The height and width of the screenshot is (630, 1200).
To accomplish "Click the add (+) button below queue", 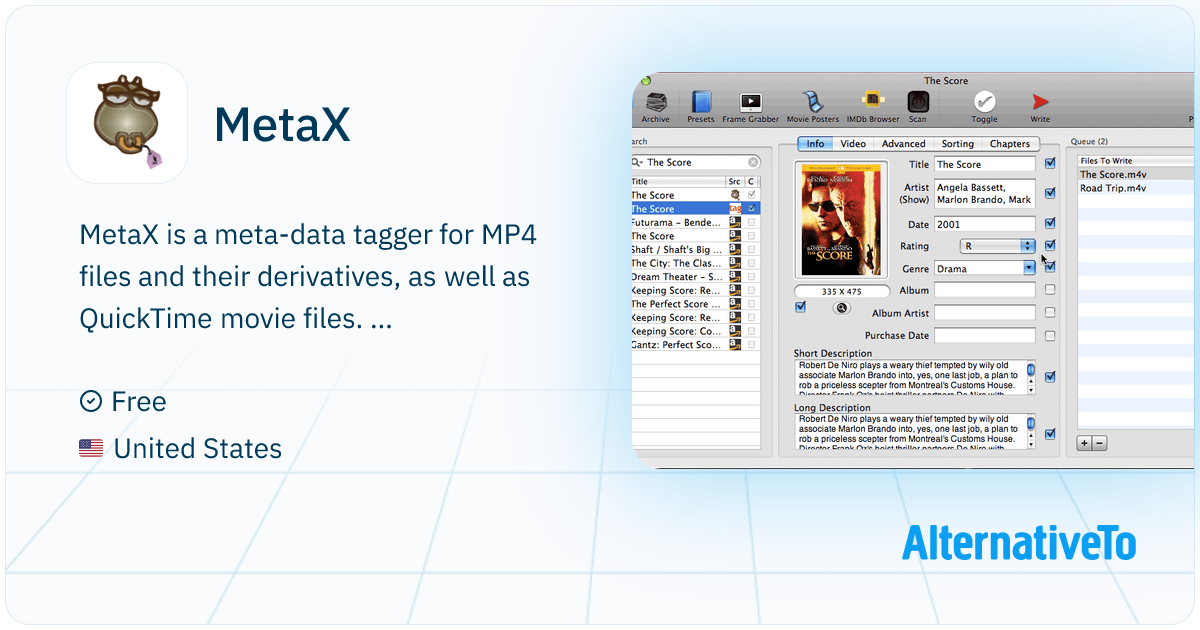I will [x=1085, y=442].
